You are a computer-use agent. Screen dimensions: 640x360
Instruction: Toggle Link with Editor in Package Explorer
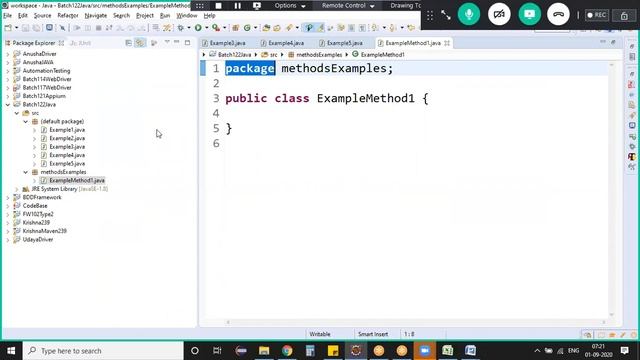click(140, 43)
